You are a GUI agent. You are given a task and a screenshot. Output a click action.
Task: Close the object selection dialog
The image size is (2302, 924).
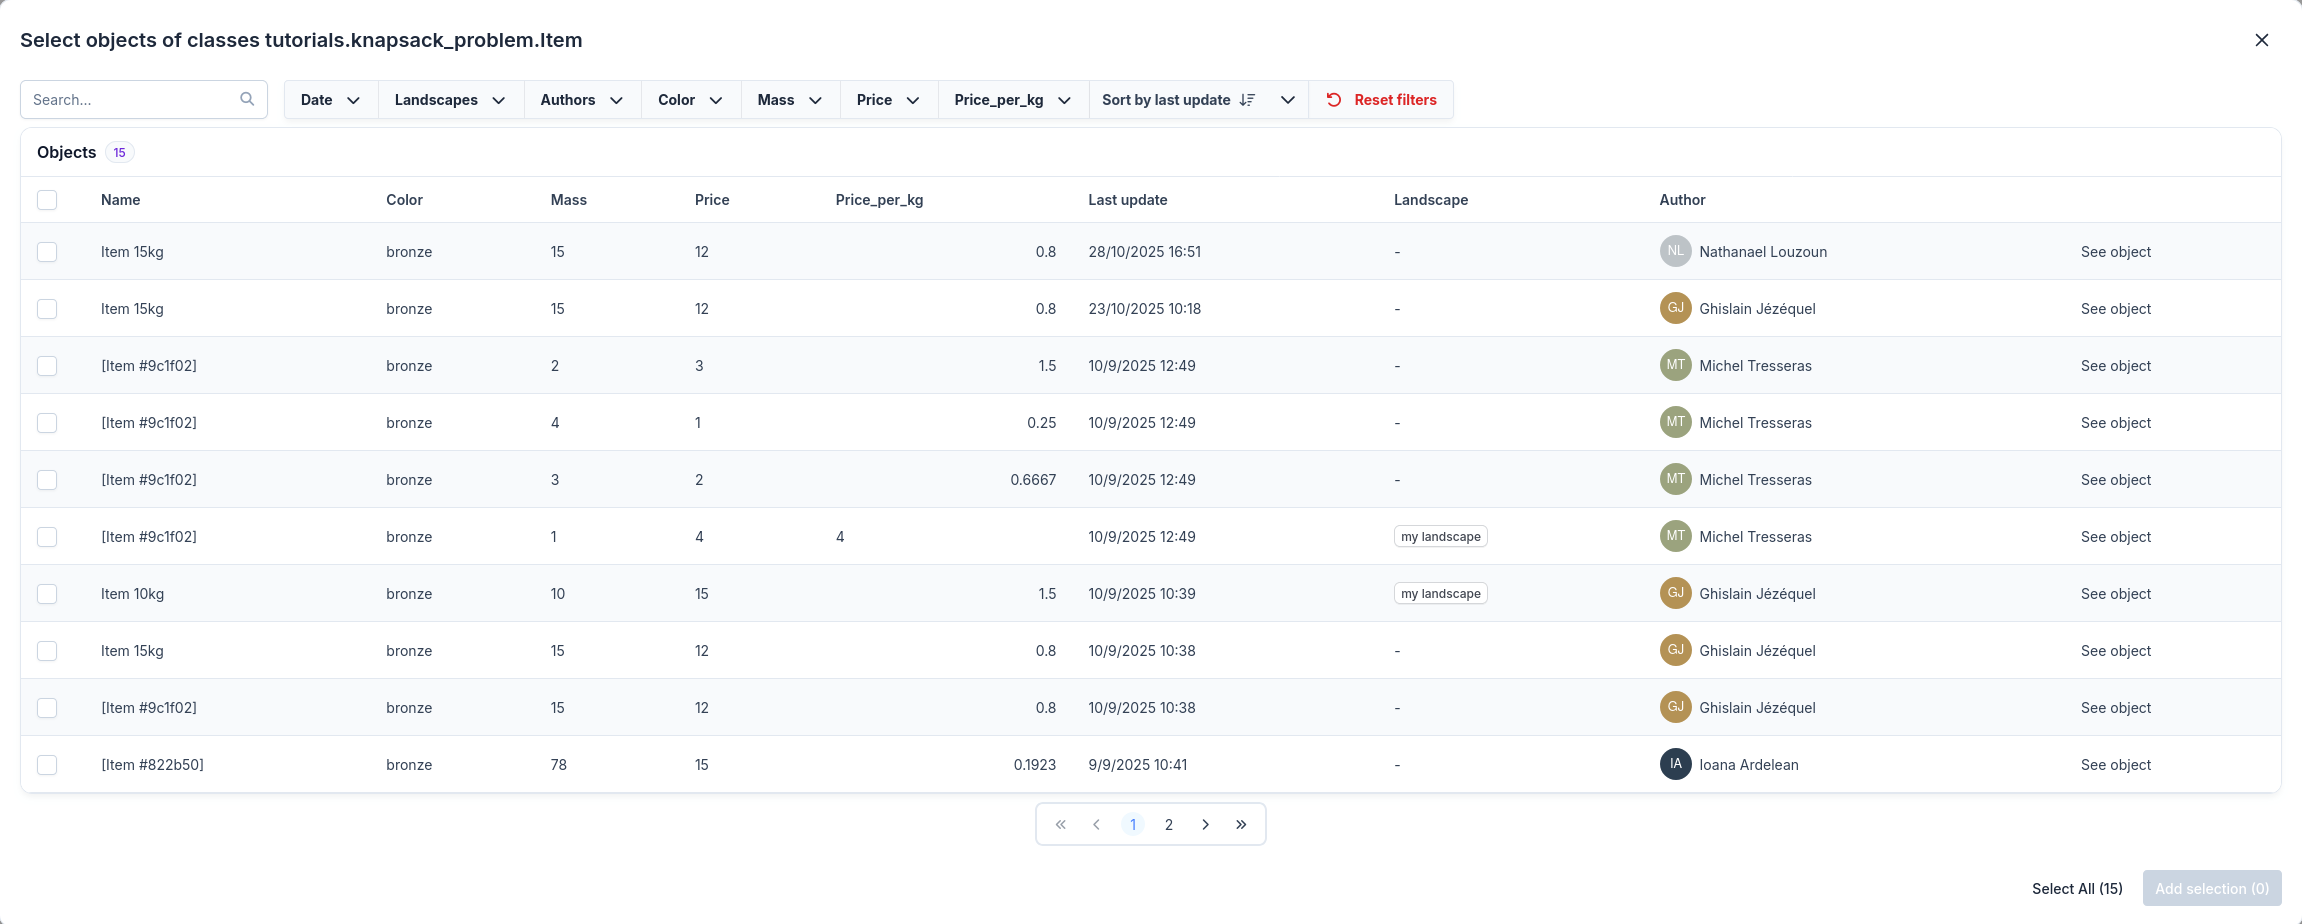click(x=2261, y=40)
